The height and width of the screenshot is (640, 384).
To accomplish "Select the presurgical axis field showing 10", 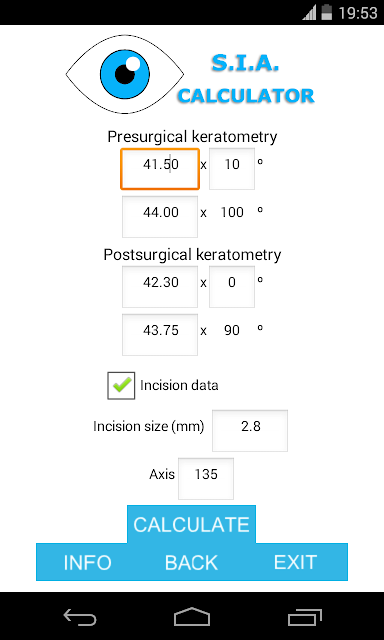I will (232, 169).
